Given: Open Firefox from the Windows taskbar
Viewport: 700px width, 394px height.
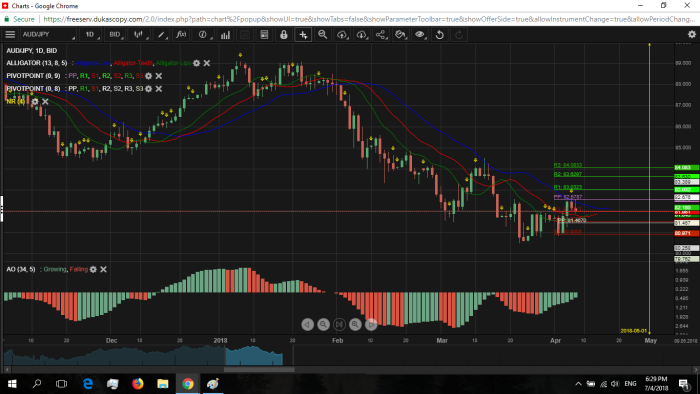Looking at the screenshot, I should click(138, 383).
